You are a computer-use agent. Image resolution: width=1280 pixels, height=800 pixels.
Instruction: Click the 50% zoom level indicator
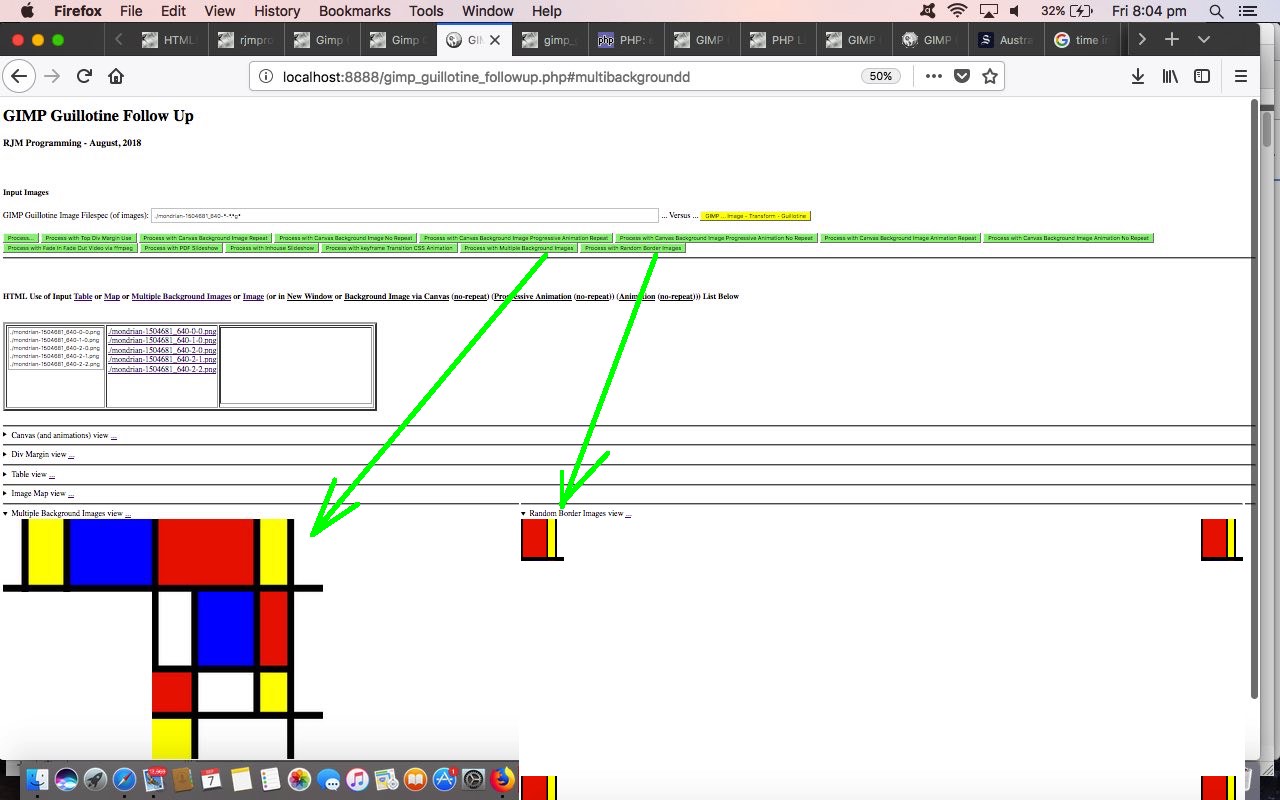click(x=881, y=76)
